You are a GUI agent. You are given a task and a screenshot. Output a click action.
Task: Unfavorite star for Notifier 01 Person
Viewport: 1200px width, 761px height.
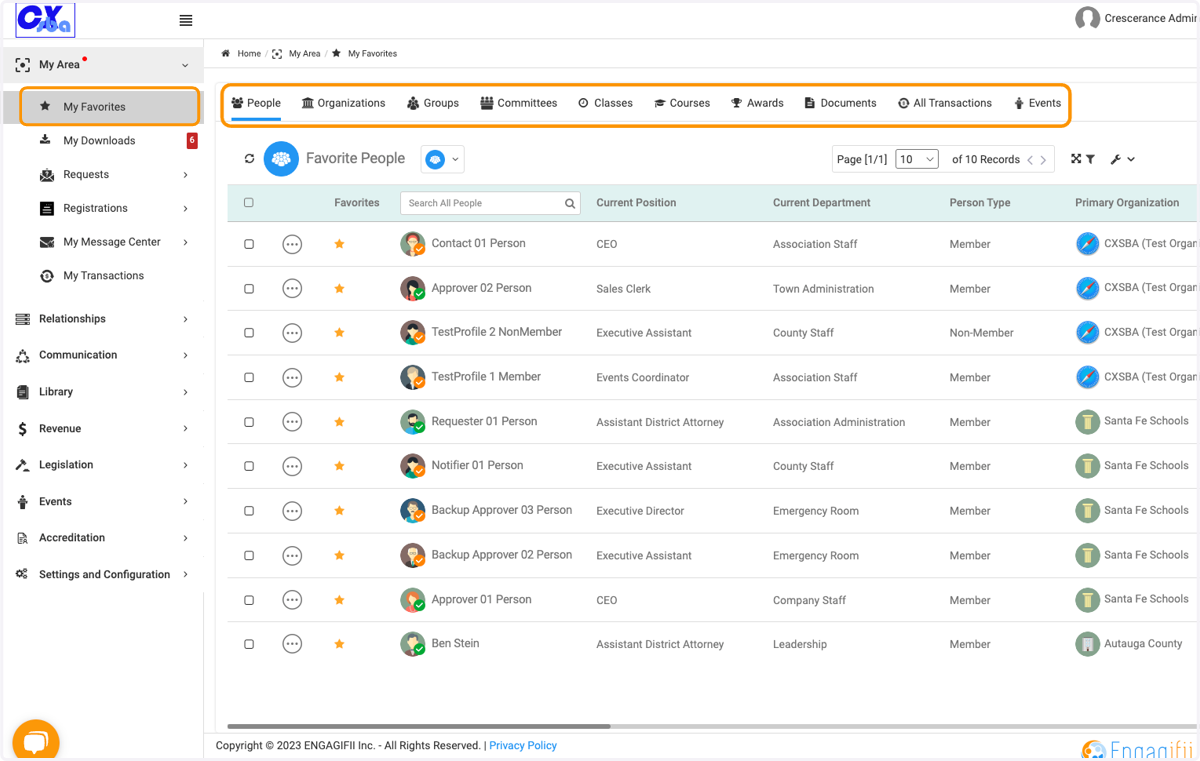[x=340, y=466]
